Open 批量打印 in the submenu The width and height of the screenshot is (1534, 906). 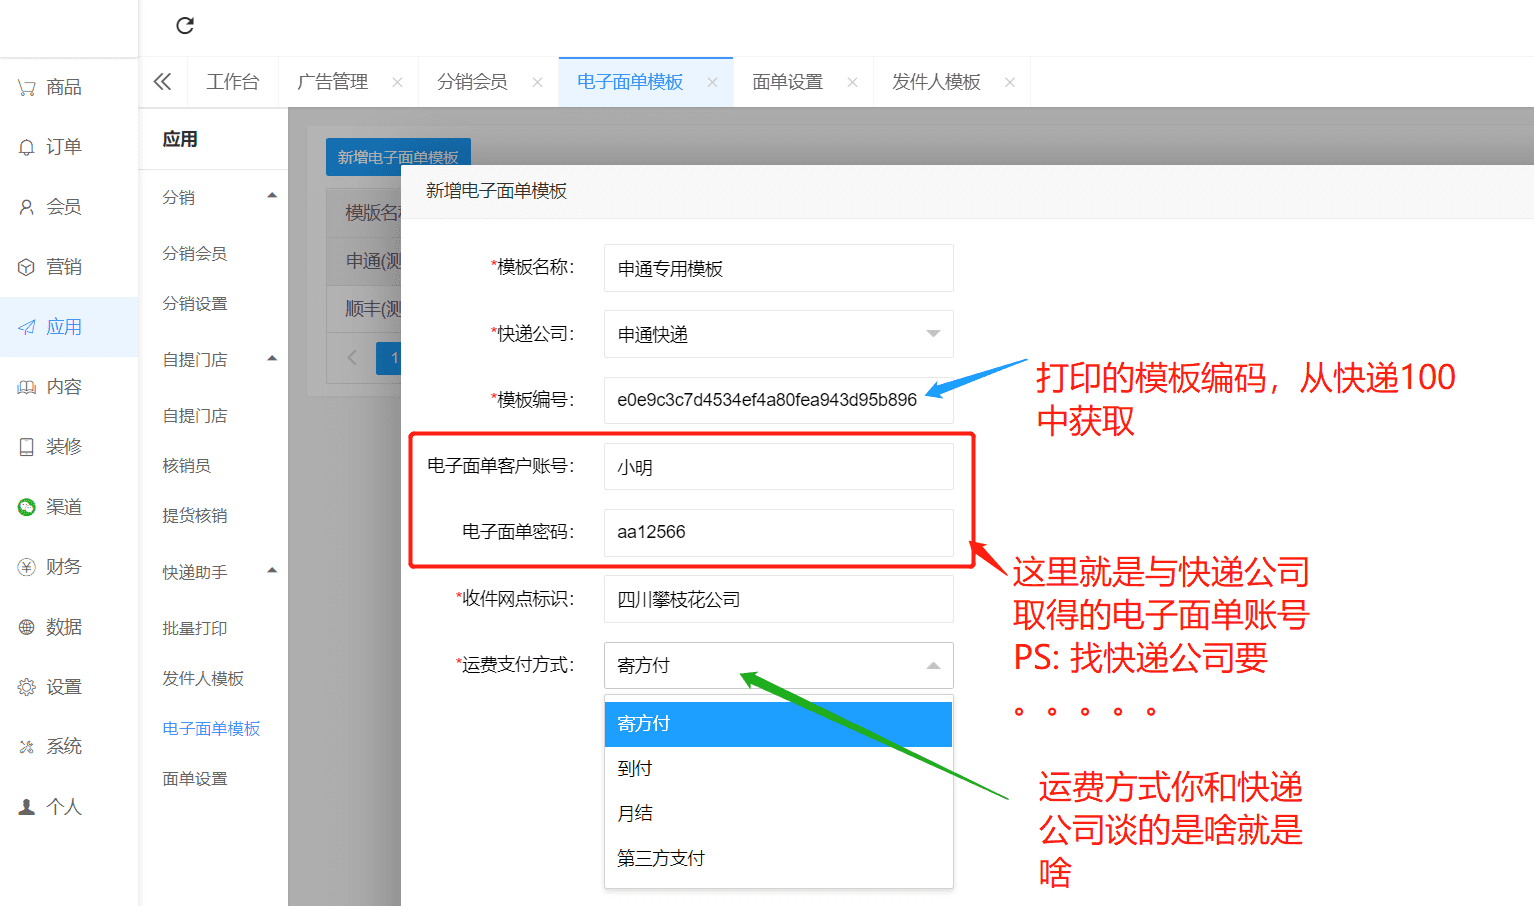point(195,628)
